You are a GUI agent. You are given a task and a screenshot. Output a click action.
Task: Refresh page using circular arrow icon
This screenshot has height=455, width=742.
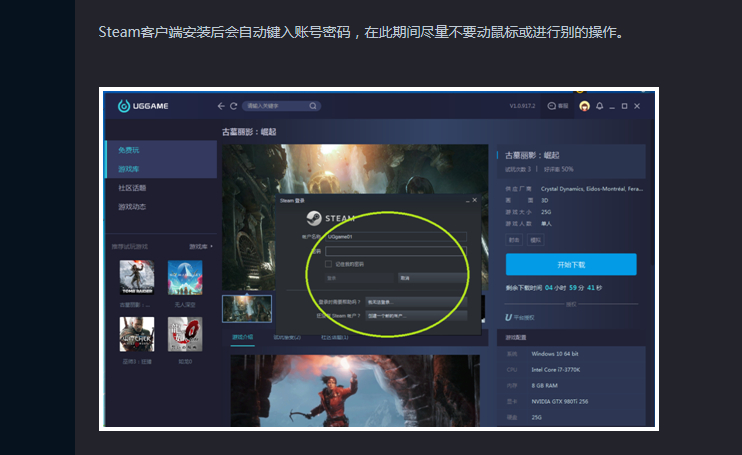(x=233, y=106)
